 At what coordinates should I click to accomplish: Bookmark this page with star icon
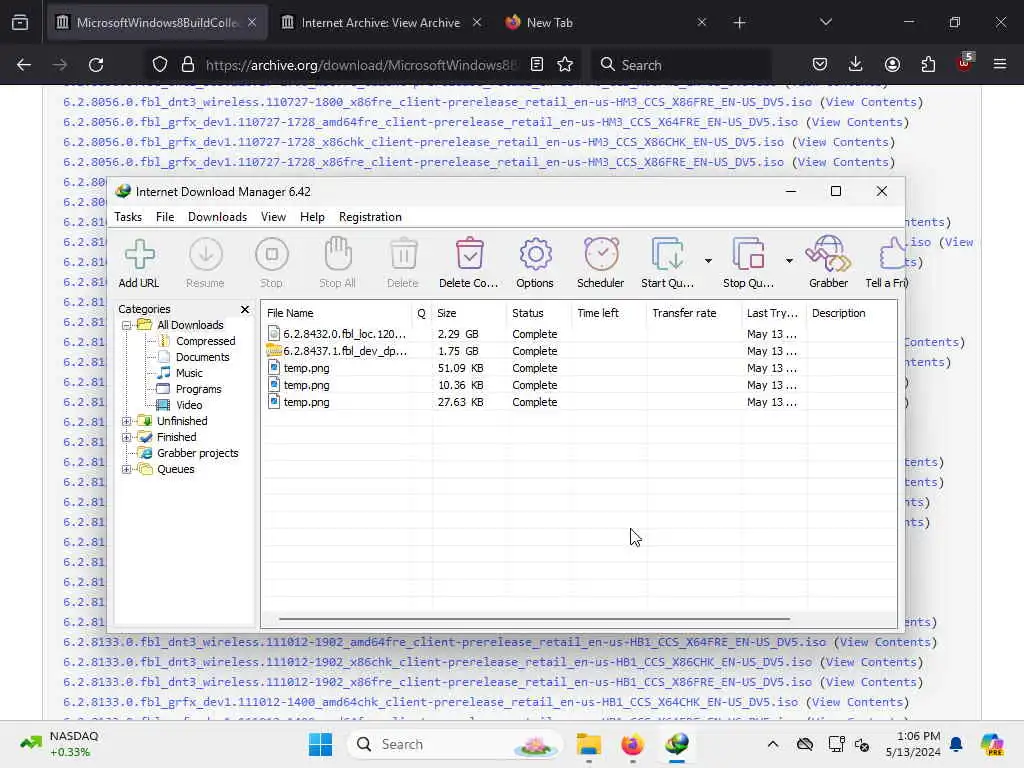pyautogui.click(x=565, y=64)
